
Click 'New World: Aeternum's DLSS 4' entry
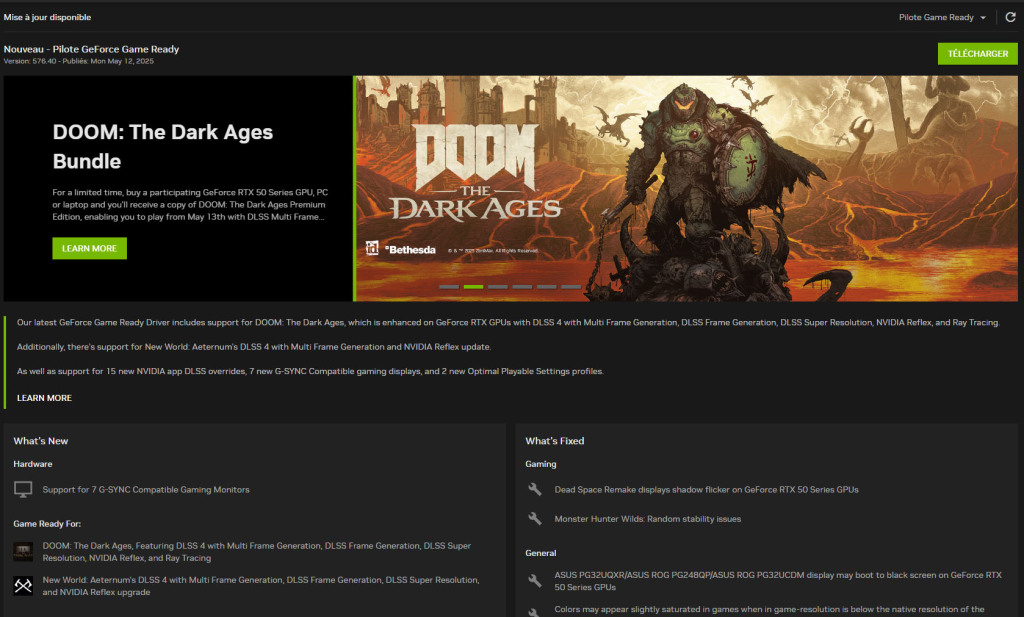click(x=261, y=586)
